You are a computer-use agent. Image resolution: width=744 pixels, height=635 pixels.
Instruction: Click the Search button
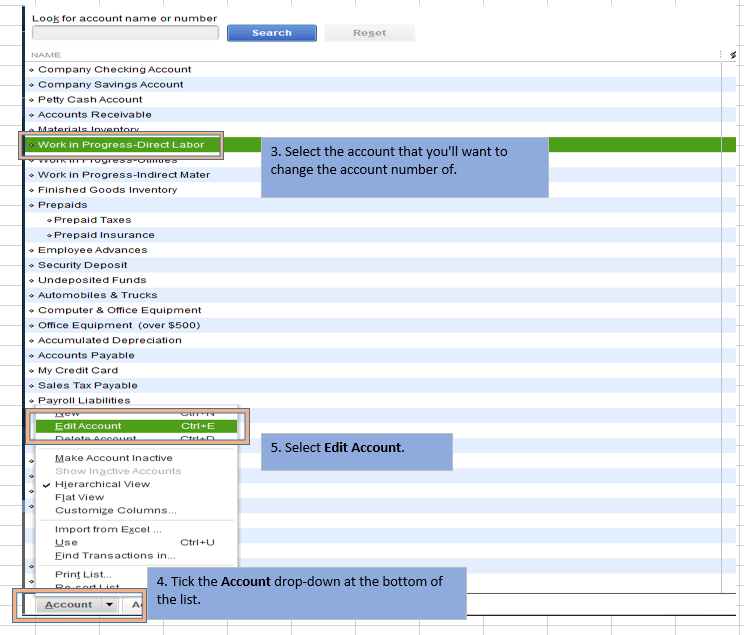tap(272, 33)
